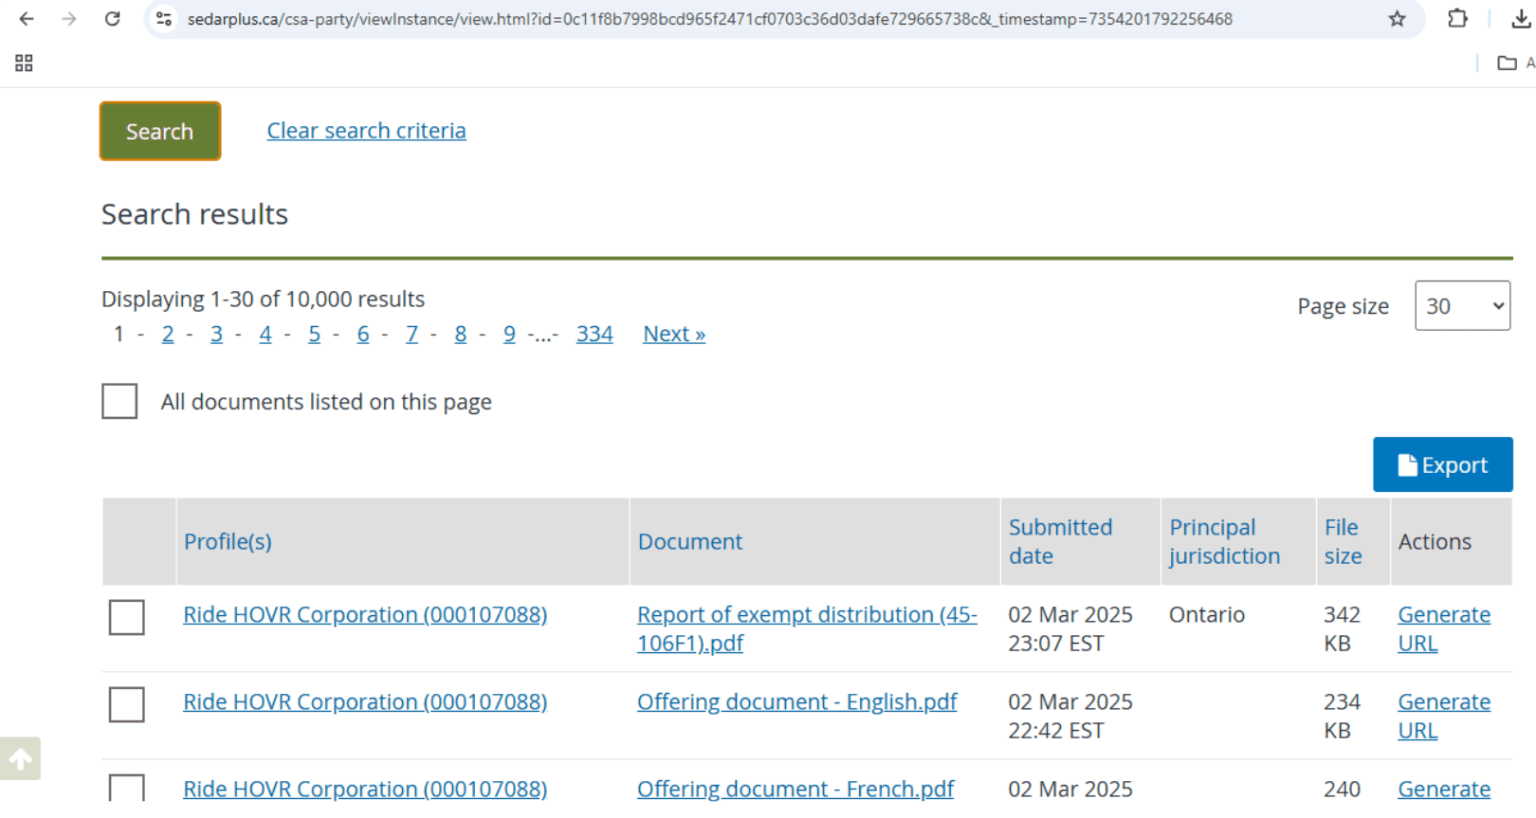Click the Clear search criteria link
The width and height of the screenshot is (1536, 818).
coord(366,131)
